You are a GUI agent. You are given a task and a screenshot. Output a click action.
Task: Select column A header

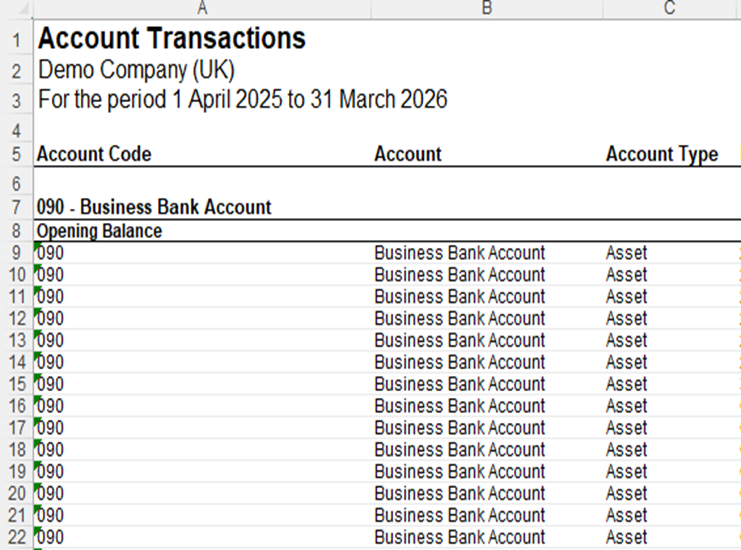coord(202,8)
